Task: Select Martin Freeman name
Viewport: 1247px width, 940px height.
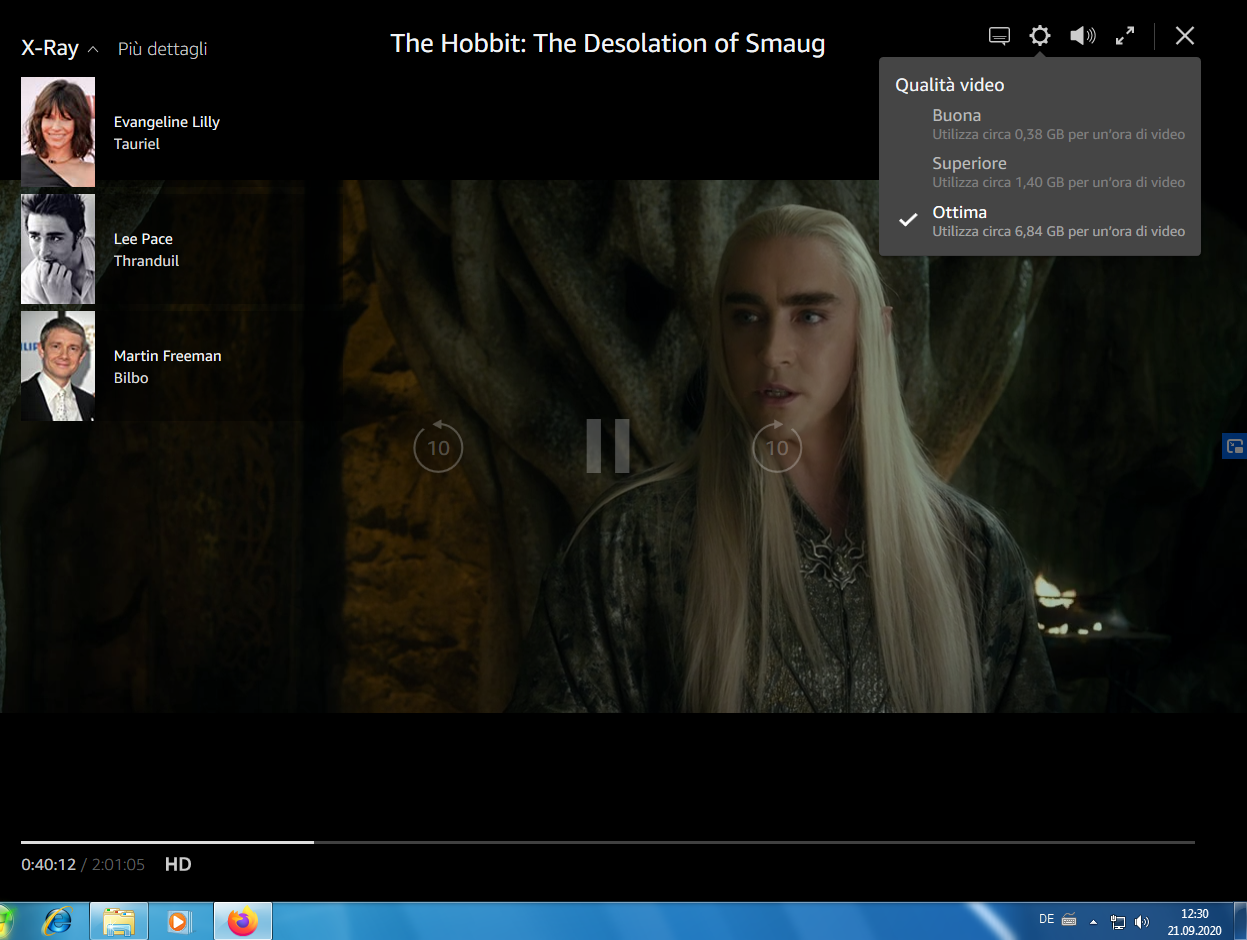Action: coord(168,356)
